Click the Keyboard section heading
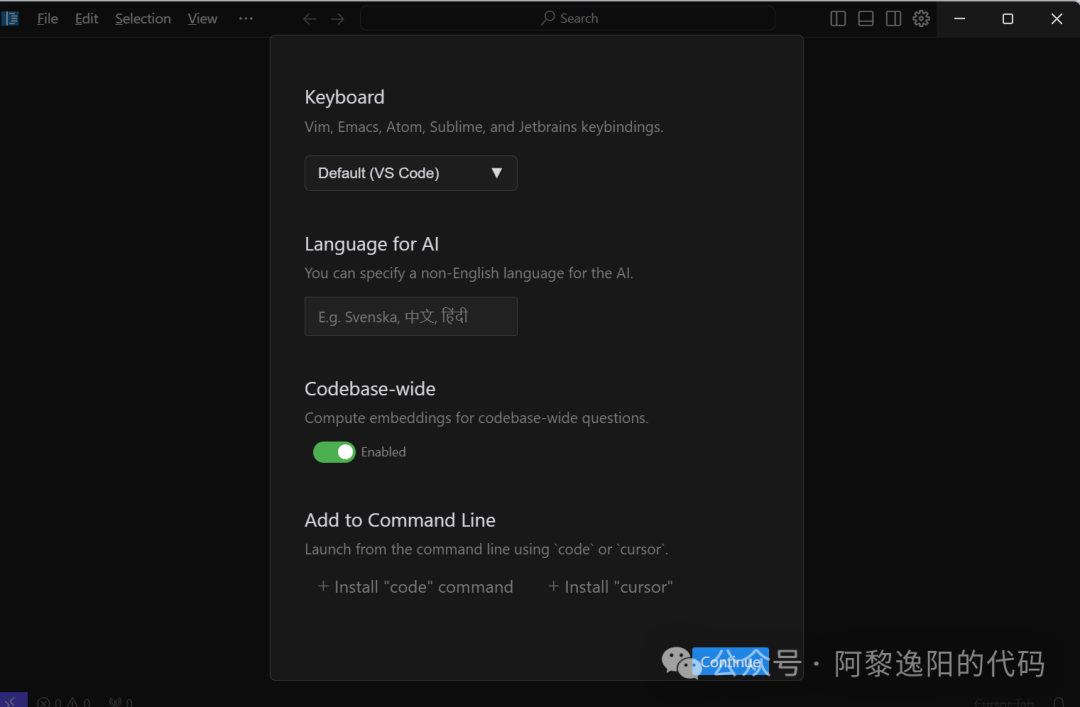 (x=344, y=97)
